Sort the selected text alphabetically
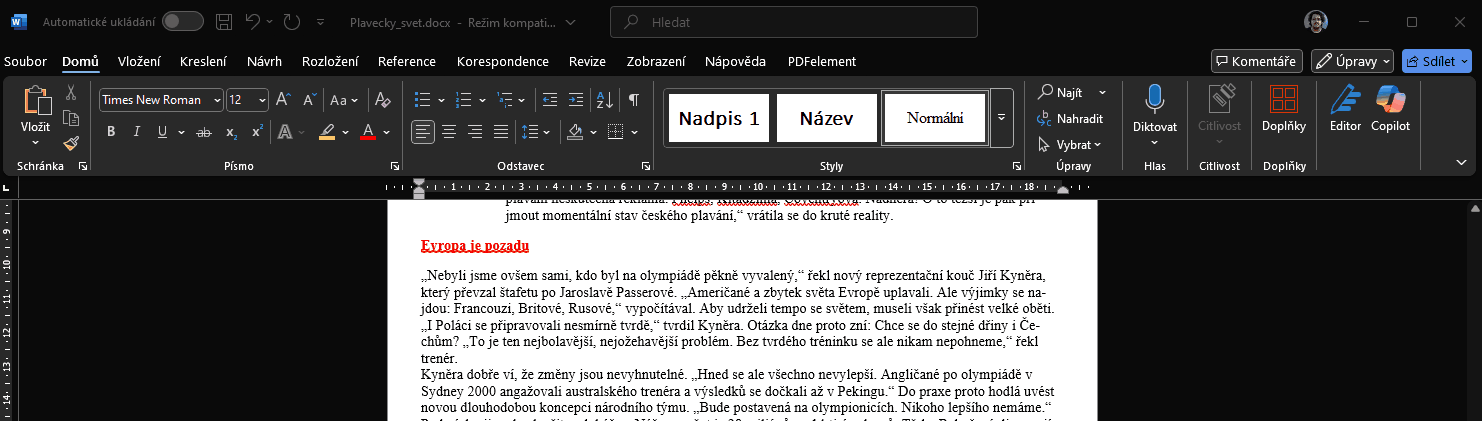This screenshot has width=1482, height=421. pyautogui.click(x=604, y=100)
